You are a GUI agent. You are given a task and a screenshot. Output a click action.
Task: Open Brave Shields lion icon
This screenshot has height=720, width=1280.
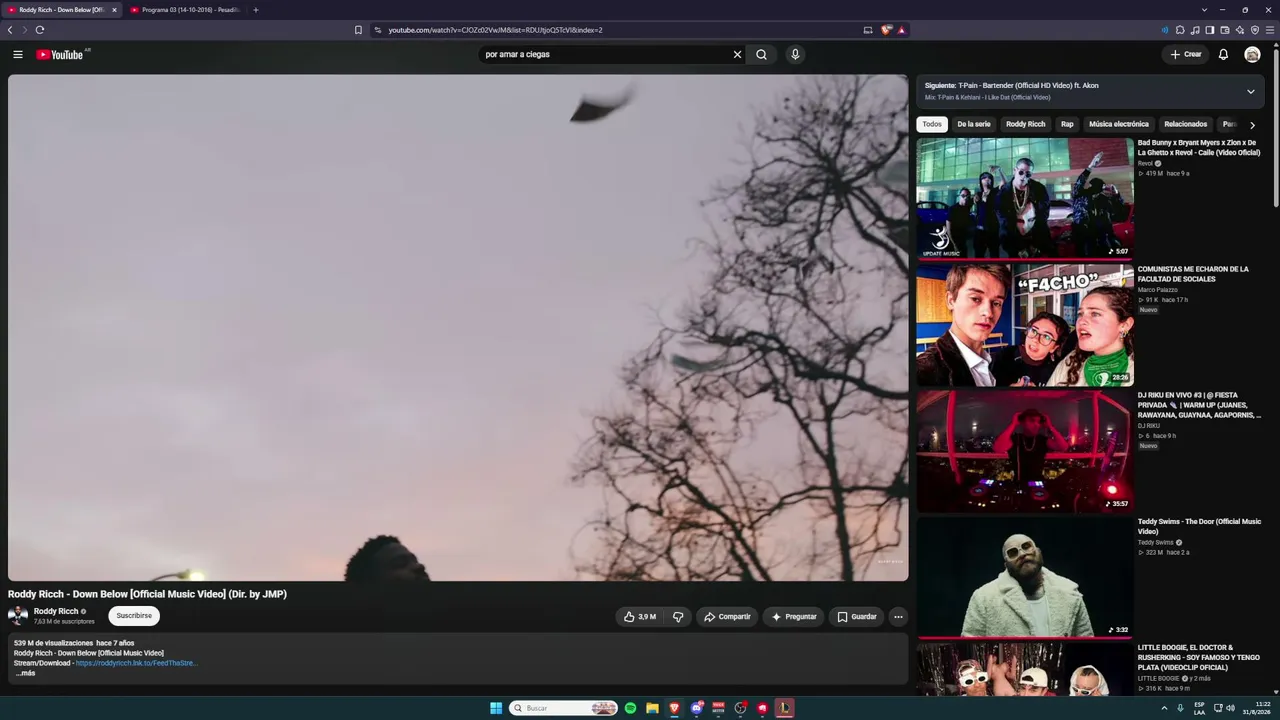pyautogui.click(x=886, y=30)
